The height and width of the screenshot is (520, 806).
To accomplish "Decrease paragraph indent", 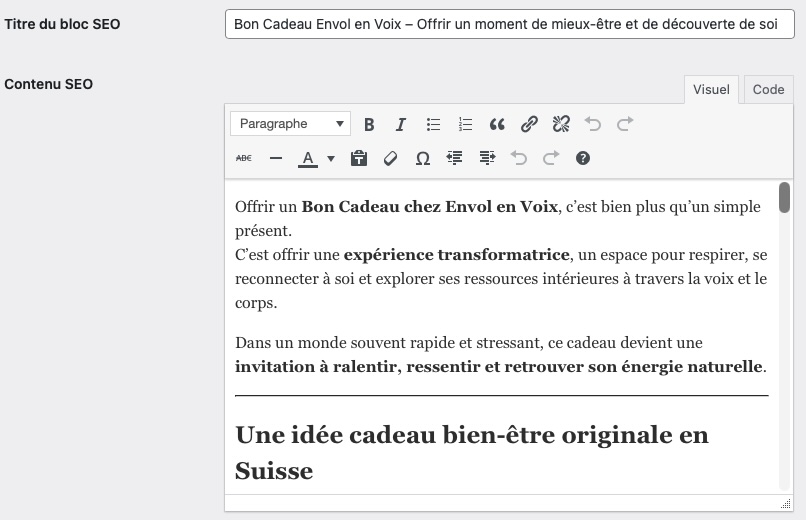I will click(454, 158).
